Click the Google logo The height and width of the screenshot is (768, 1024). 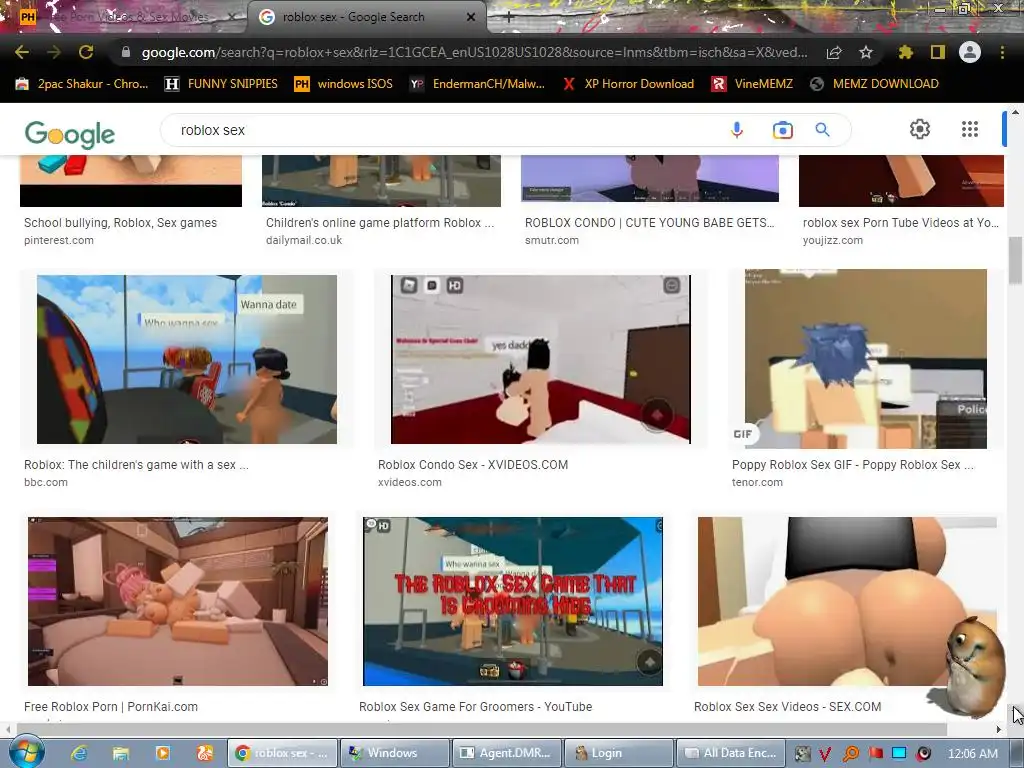click(70, 133)
